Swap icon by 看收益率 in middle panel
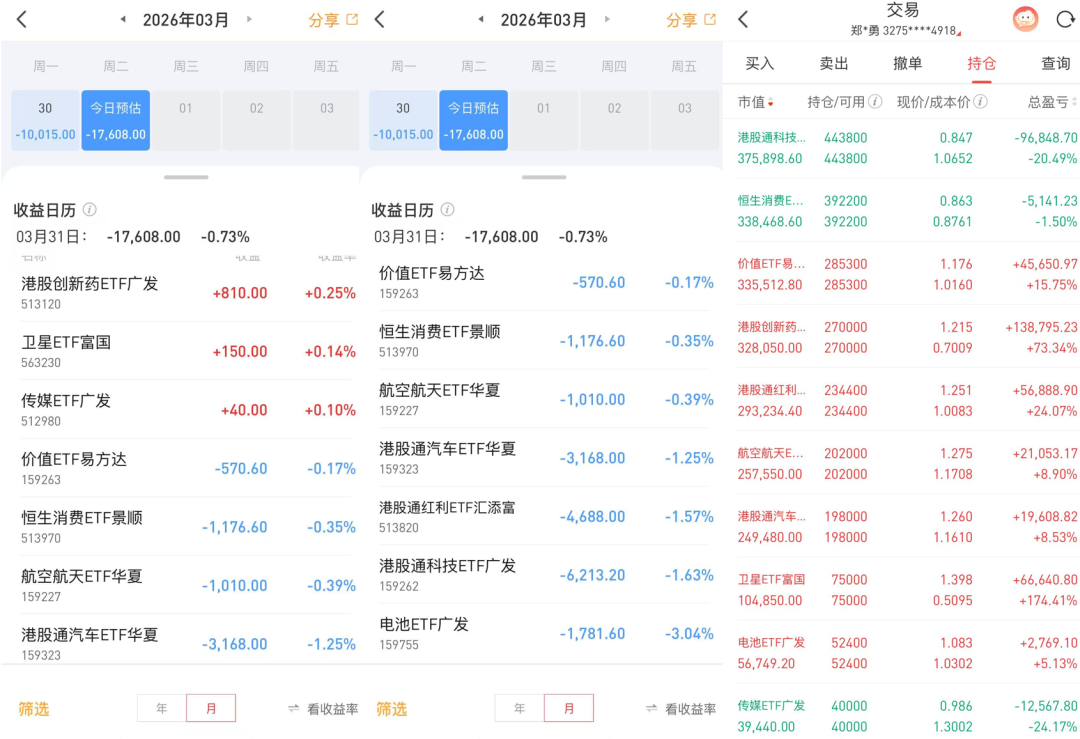This screenshot has height=739, width=1080. 652,708
